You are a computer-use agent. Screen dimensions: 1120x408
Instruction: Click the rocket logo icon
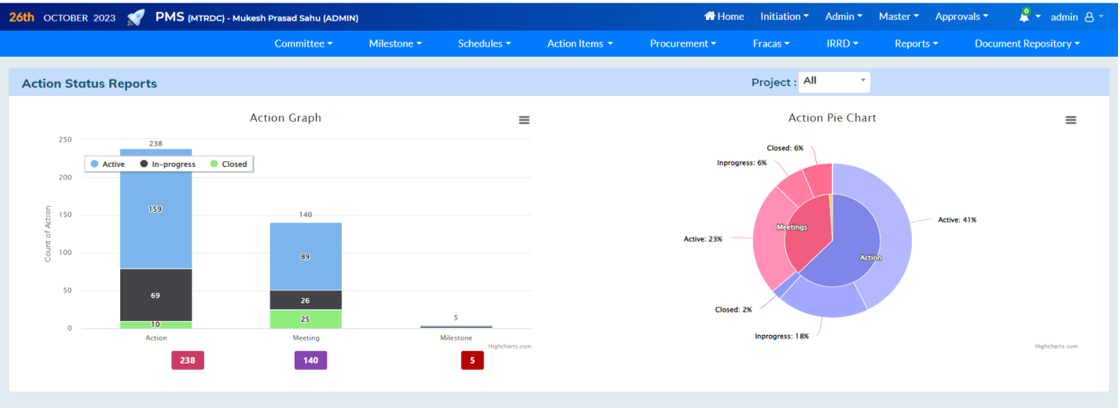pos(136,17)
